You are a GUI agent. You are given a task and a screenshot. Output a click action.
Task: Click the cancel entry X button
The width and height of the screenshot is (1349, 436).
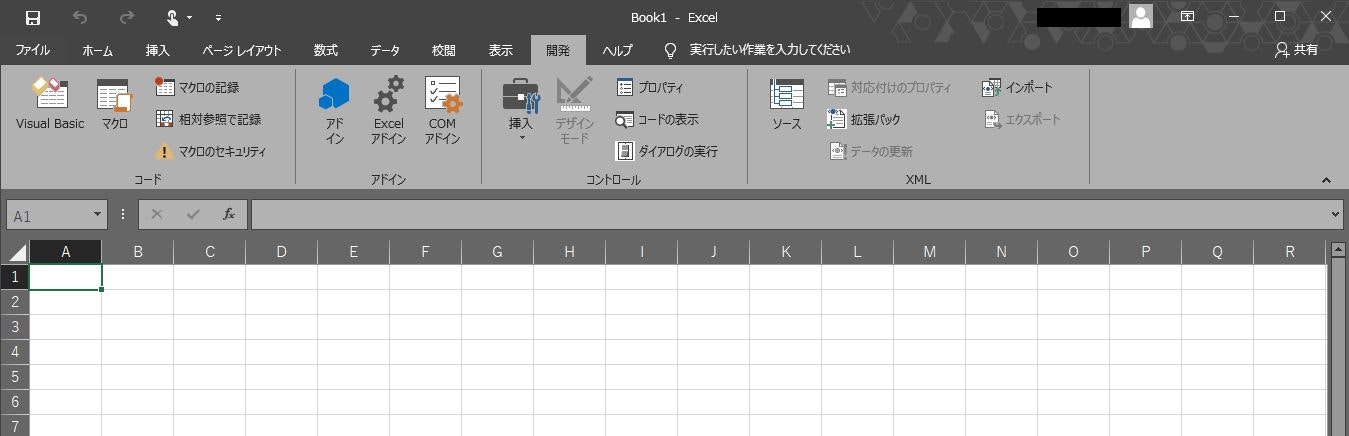[157, 214]
